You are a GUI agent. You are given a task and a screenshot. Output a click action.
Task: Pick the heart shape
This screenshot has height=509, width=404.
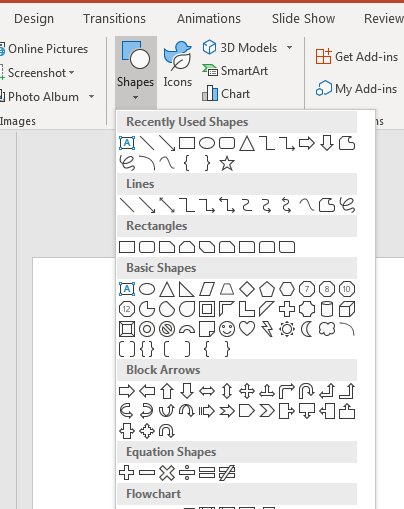tap(247, 329)
